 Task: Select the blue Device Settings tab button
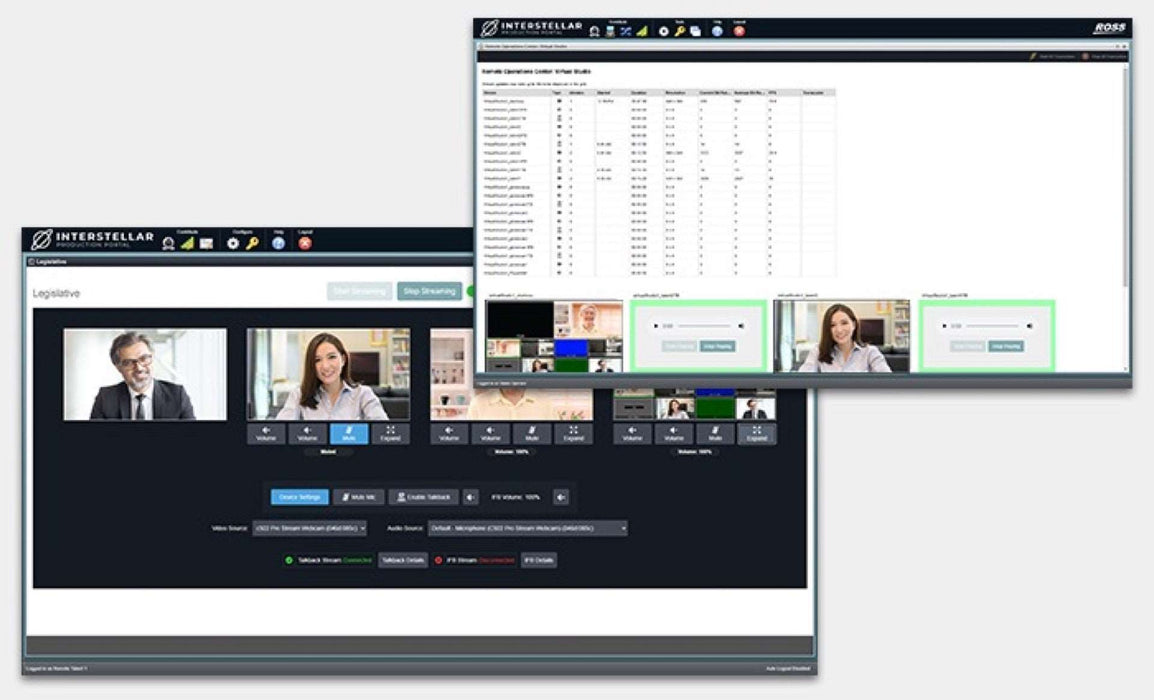[299, 497]
